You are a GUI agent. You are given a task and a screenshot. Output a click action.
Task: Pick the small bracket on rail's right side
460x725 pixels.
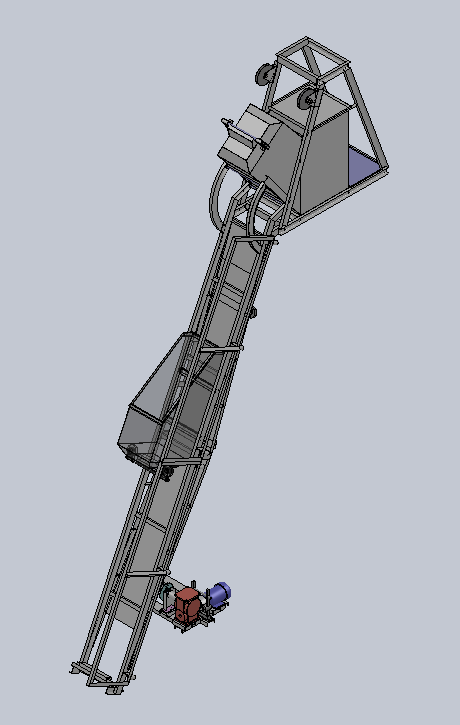tap(253, 312)
